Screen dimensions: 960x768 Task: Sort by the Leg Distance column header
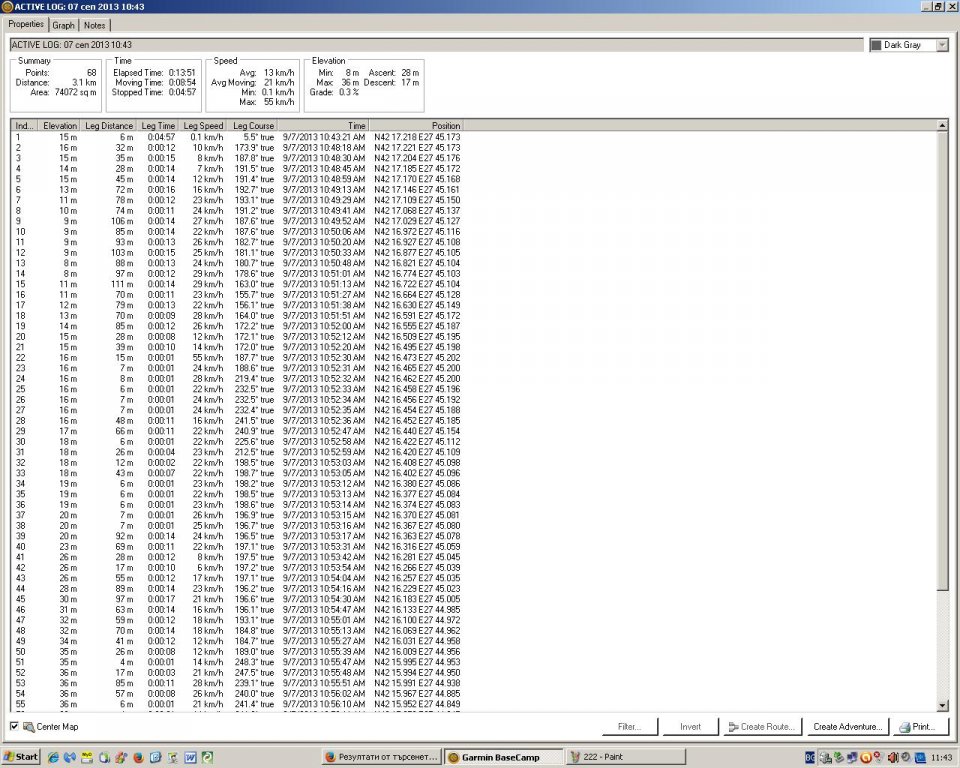tap(108, 126)
